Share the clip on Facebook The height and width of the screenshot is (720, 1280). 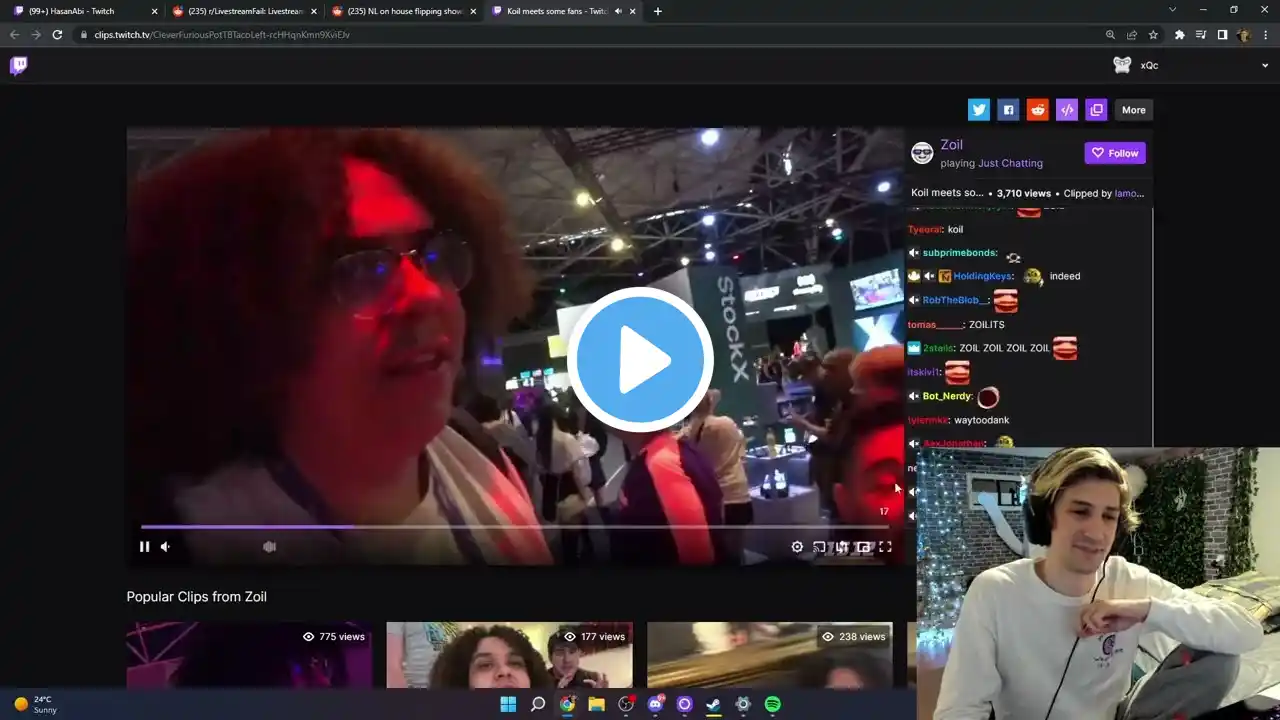[x=1008, y=110]
